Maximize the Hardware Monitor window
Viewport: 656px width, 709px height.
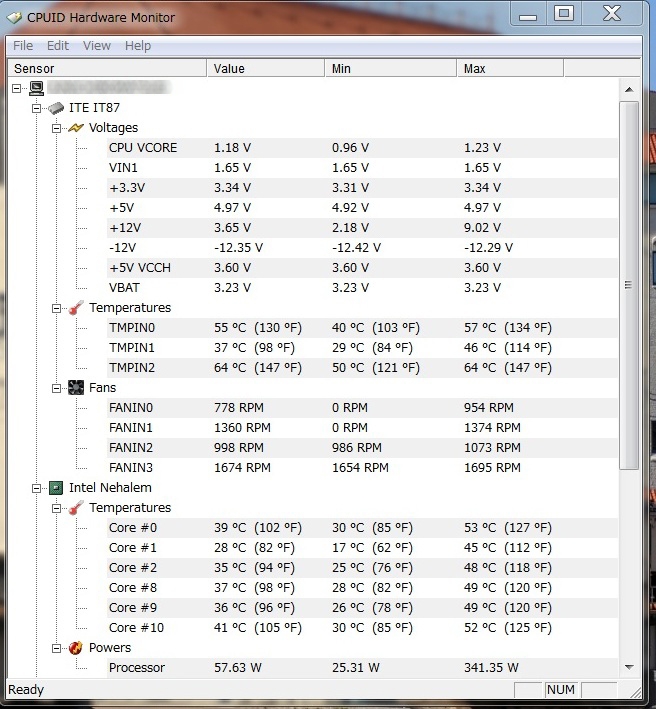click(564, 13)
